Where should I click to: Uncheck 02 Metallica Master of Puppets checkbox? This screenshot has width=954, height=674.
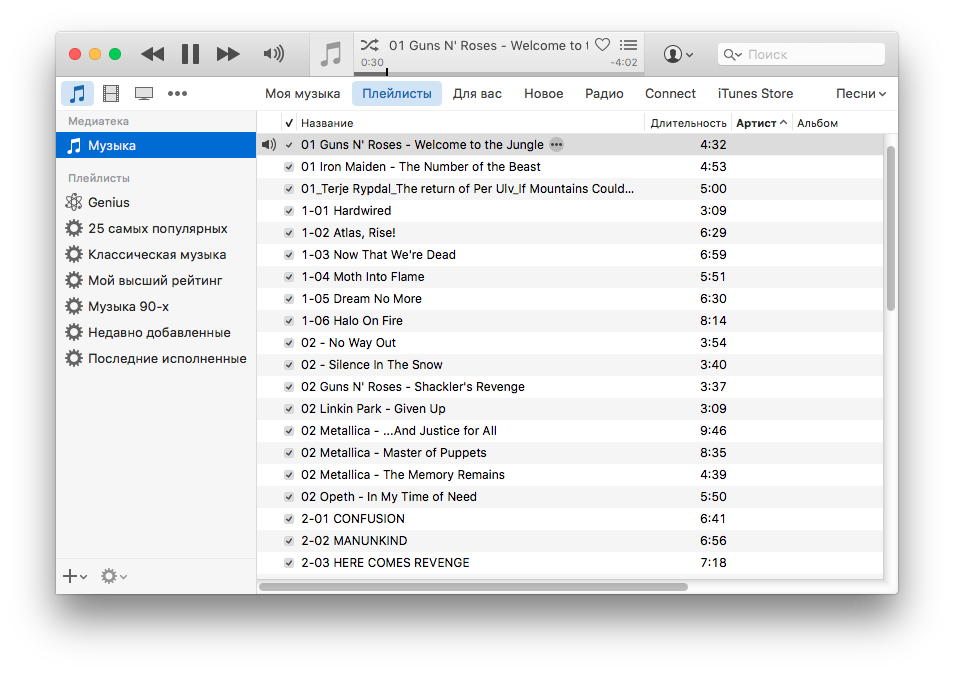point(289,453)
